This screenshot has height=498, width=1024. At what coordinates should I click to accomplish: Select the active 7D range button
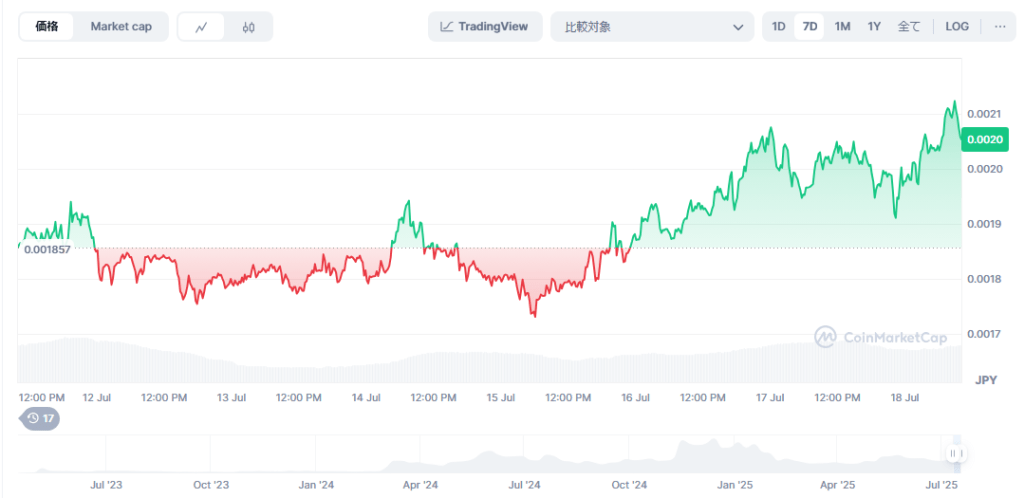[809, 27]
